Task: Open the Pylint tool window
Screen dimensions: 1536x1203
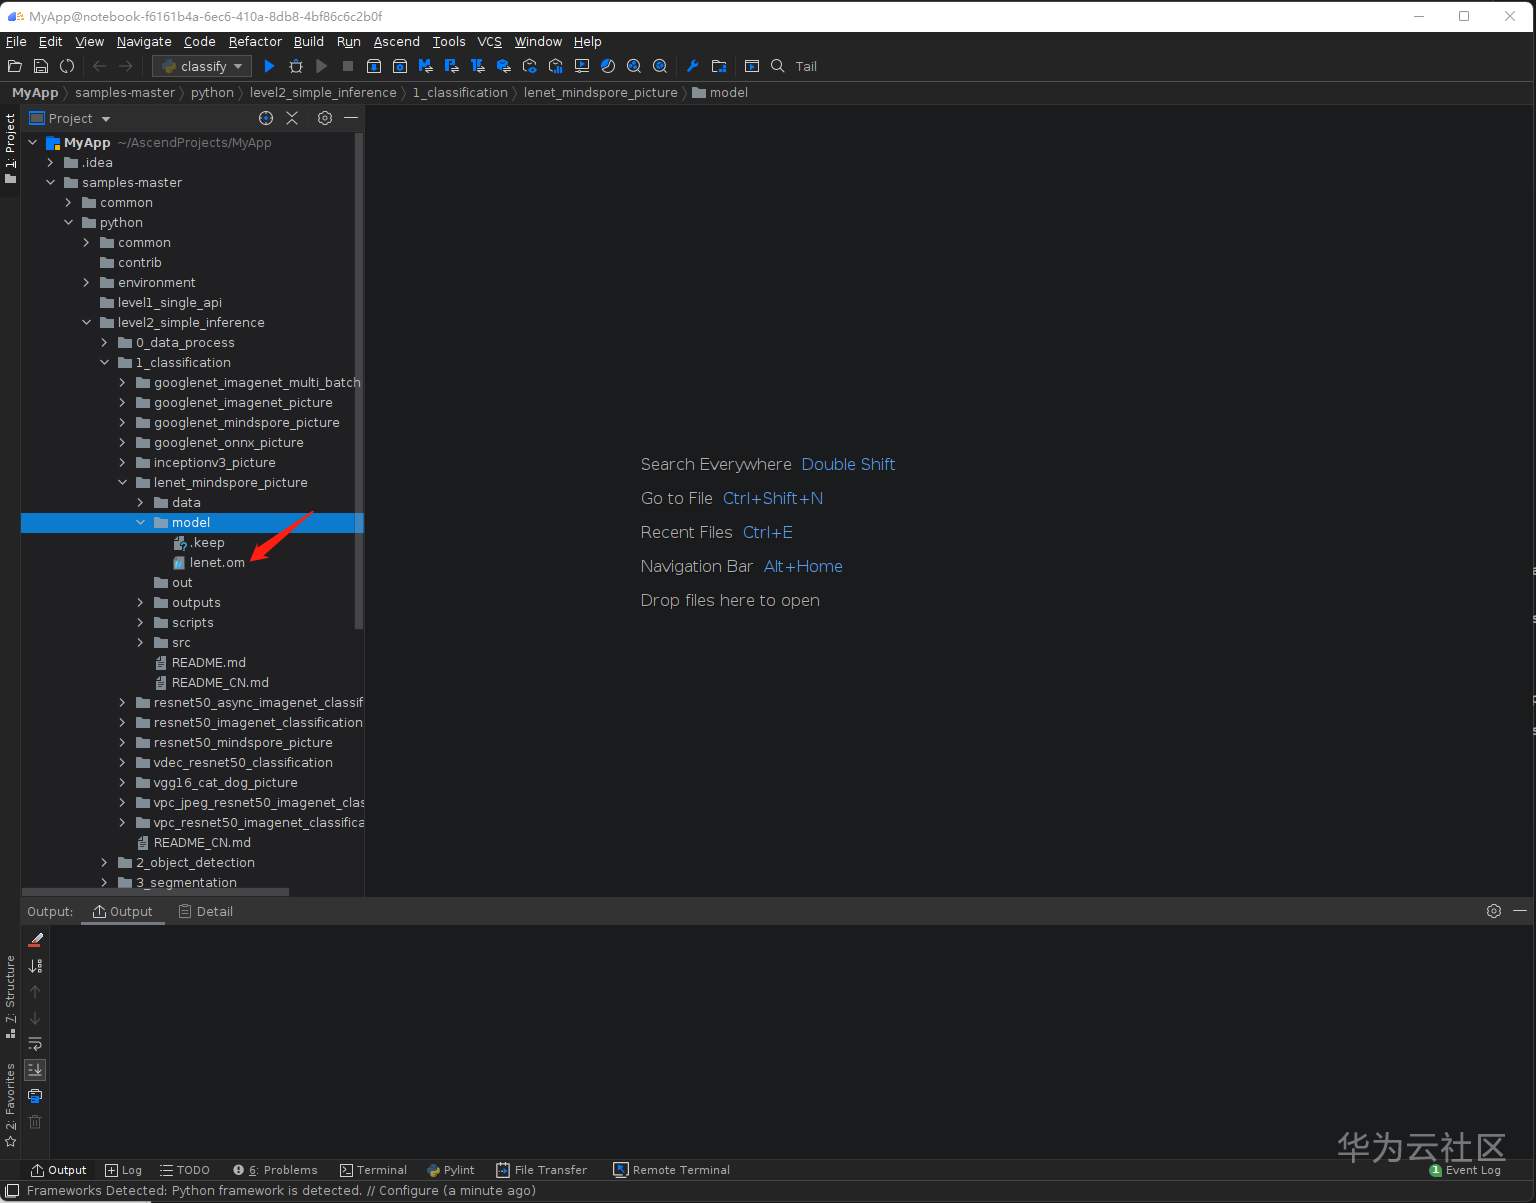Action: pos(451,1170)
